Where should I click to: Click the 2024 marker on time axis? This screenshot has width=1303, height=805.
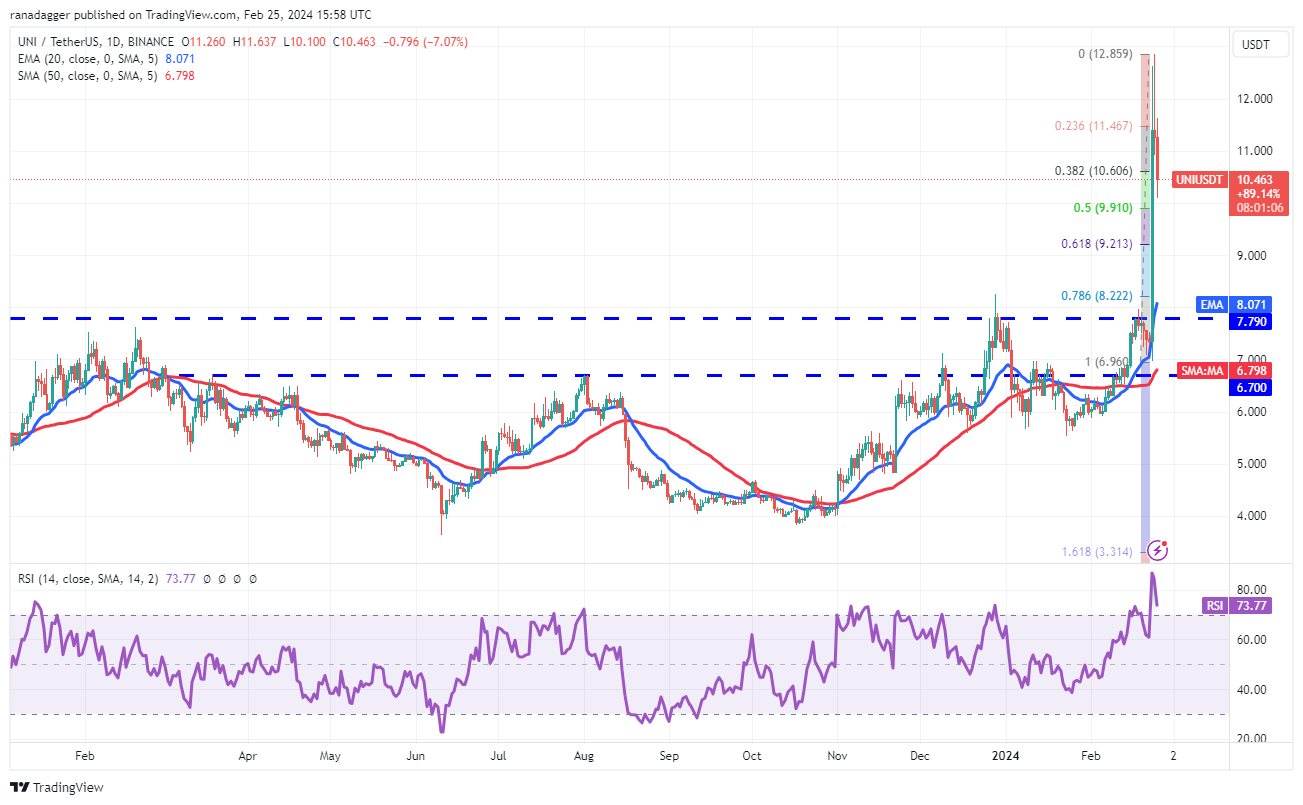[1007, 757]
